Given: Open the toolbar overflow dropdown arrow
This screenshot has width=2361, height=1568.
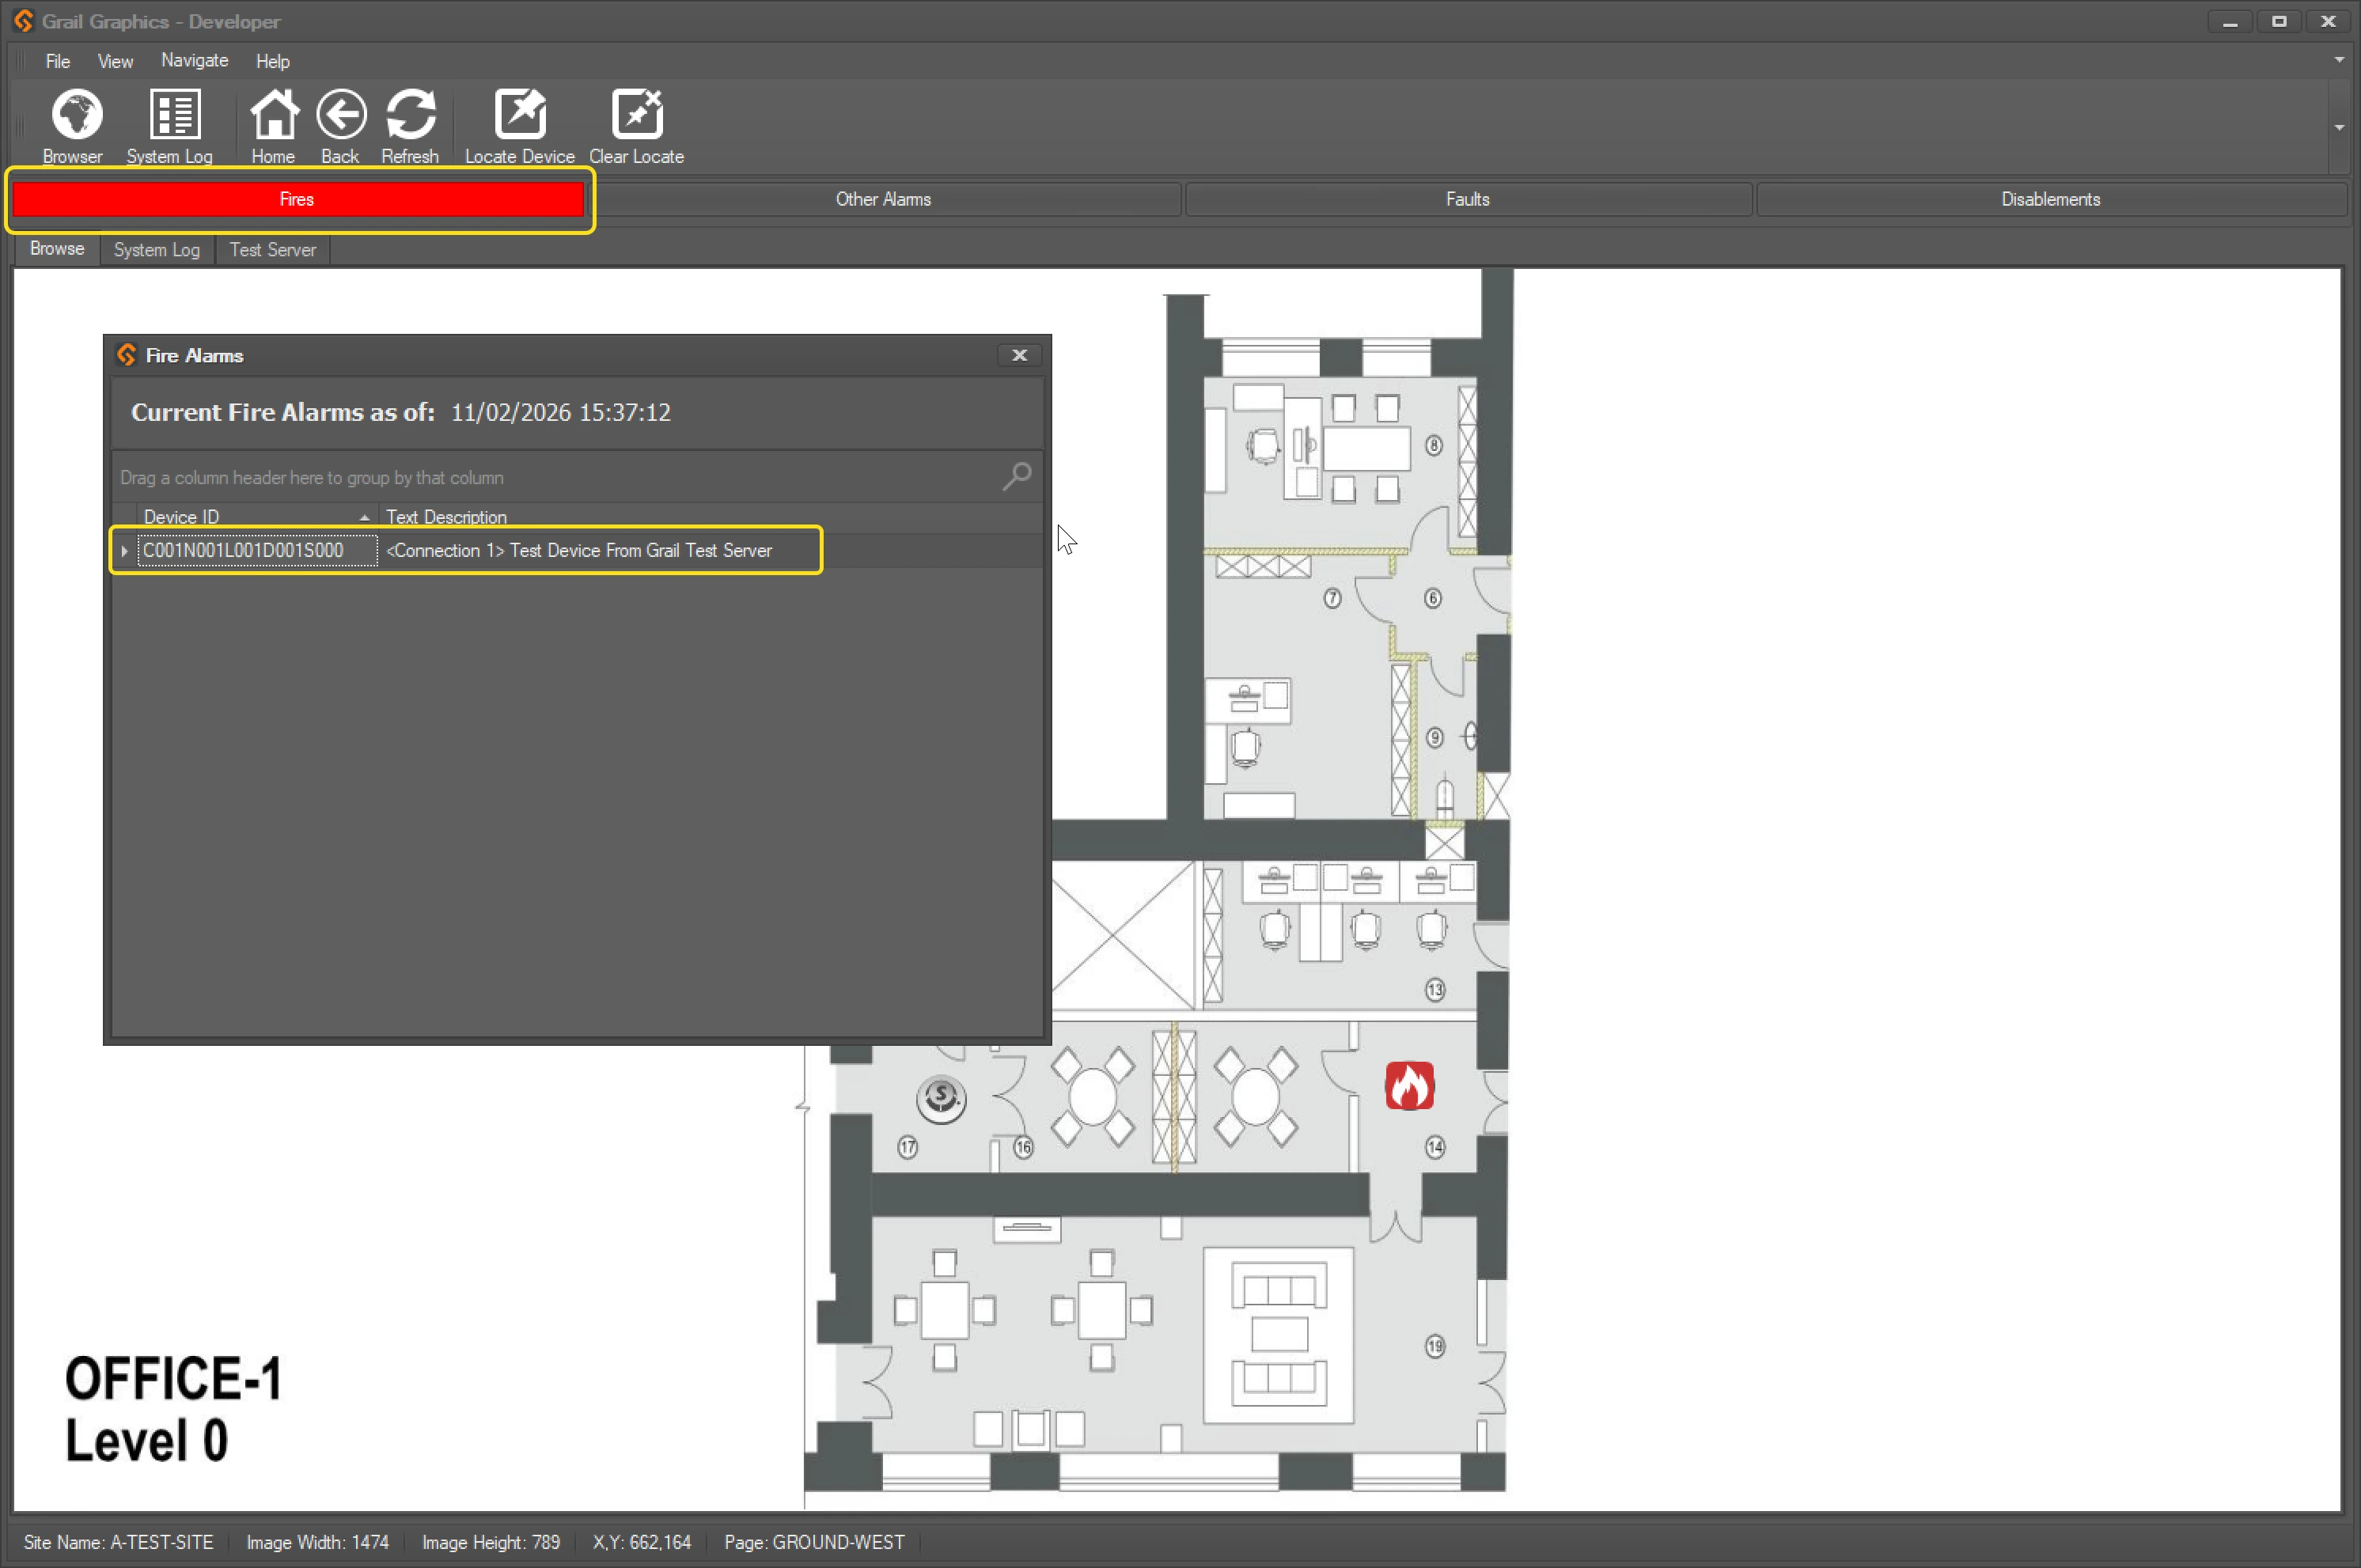Looking at the screenshot, I should coord(2339,127).
